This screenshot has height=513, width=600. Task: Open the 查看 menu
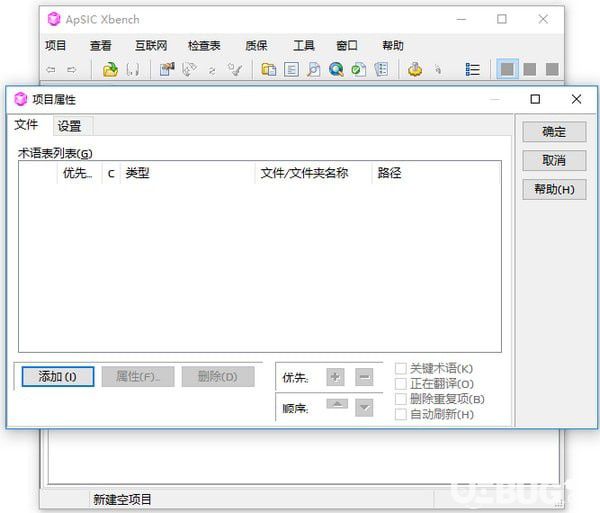point(101,46)
